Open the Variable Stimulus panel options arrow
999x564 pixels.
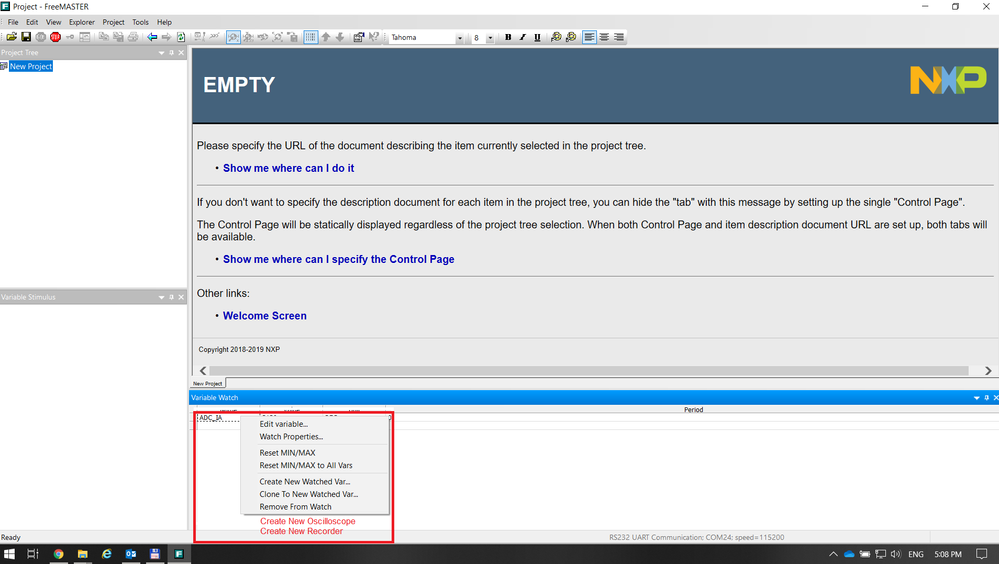161,297
